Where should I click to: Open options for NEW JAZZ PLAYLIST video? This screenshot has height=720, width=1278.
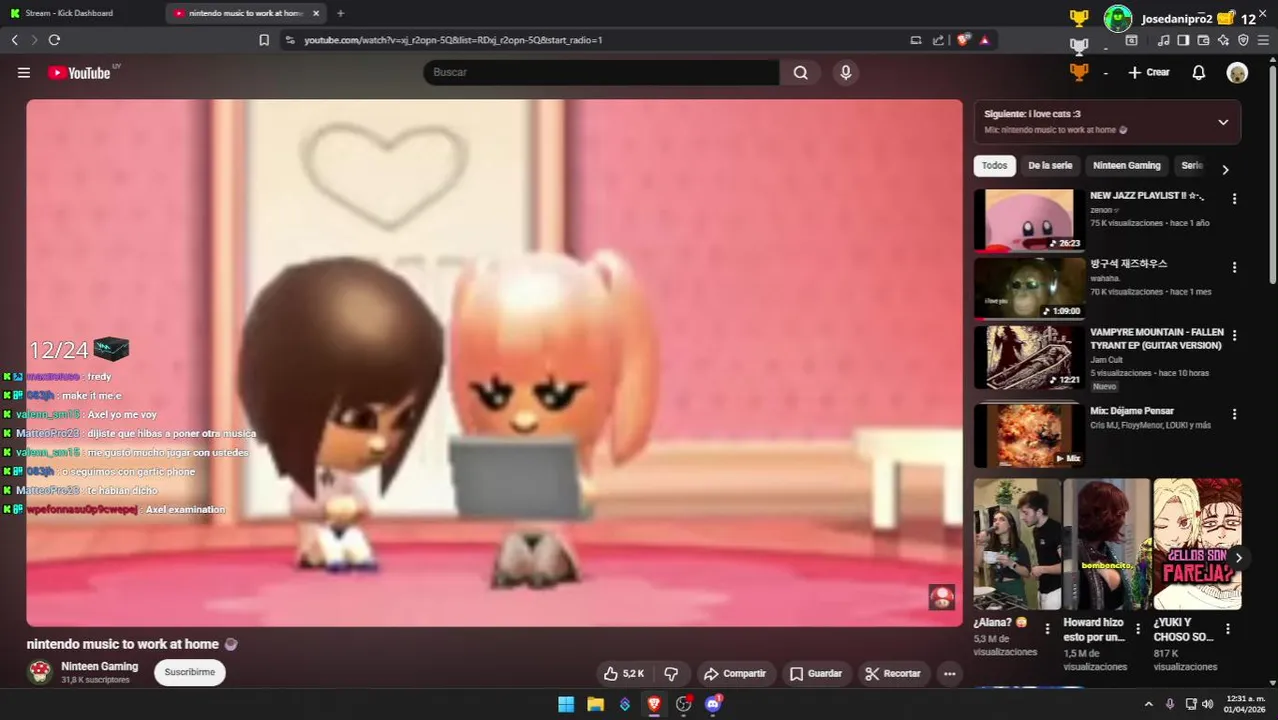[1234, 199]
